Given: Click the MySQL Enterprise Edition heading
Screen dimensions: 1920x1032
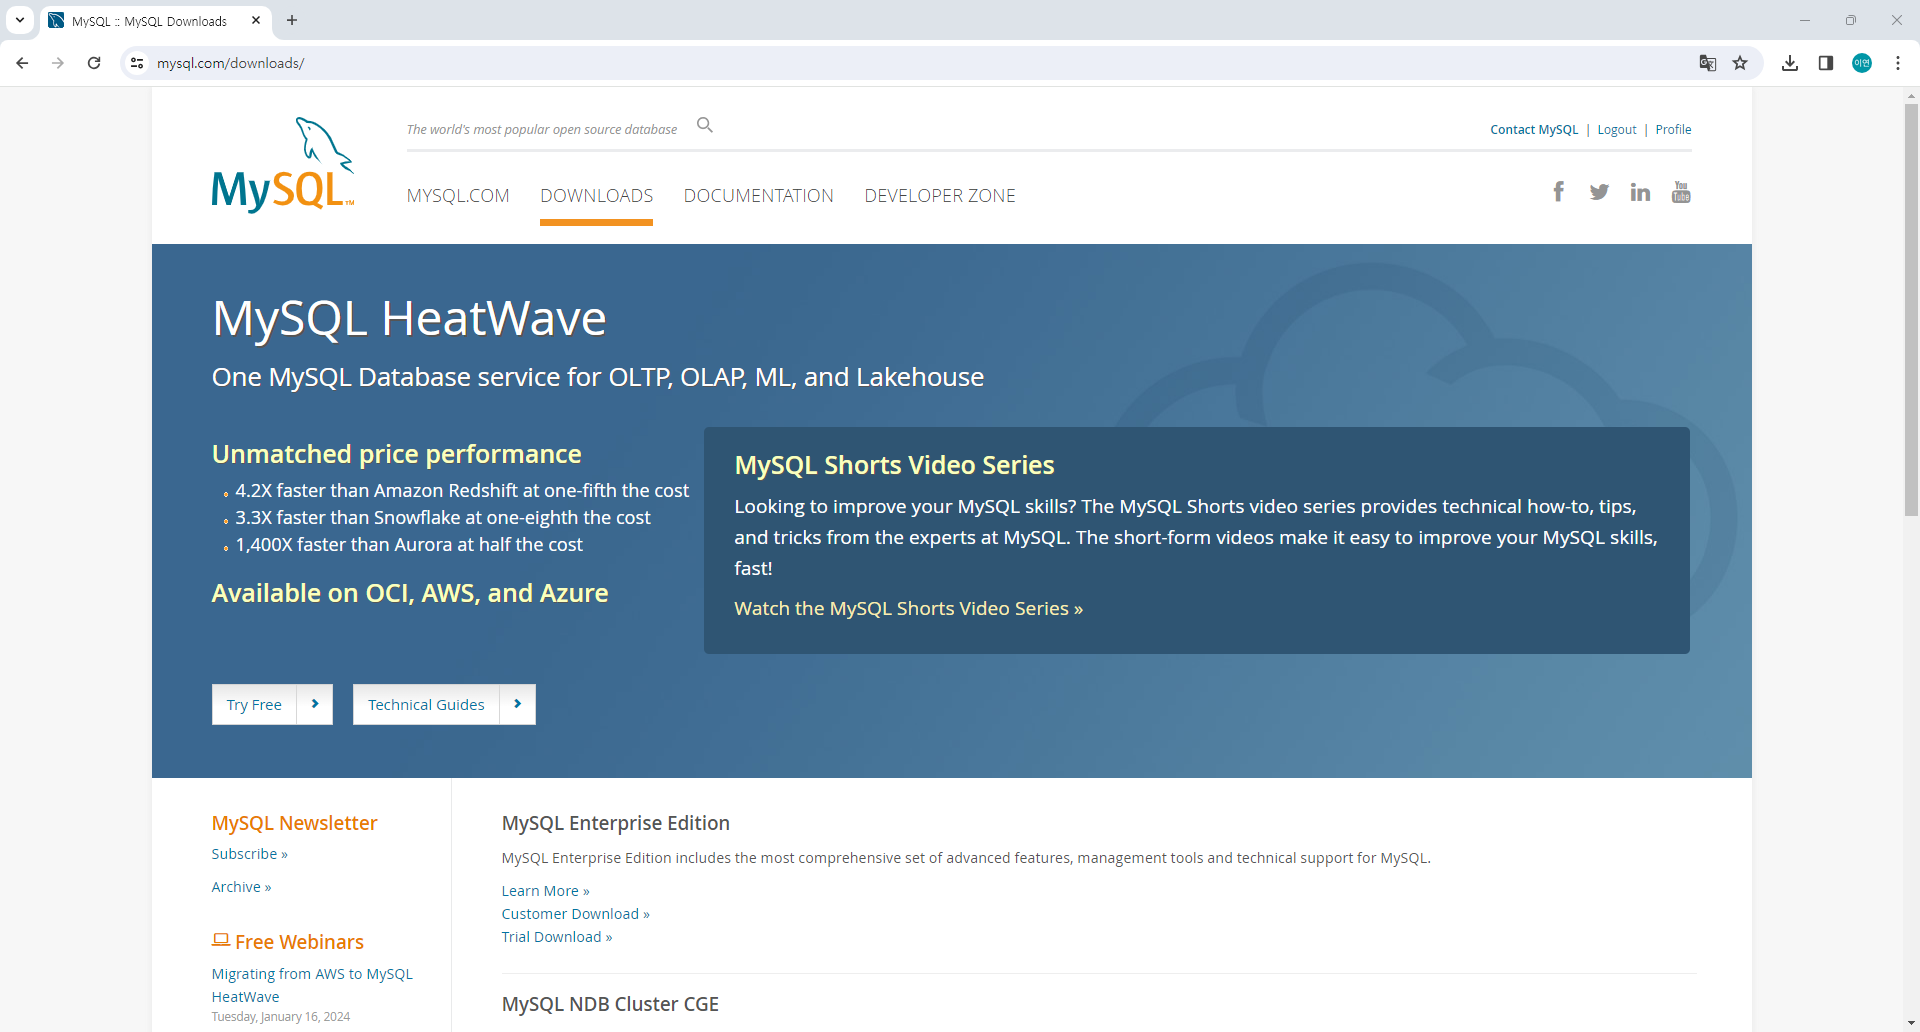Looking at the screenshot, I should tap(615, 823).
